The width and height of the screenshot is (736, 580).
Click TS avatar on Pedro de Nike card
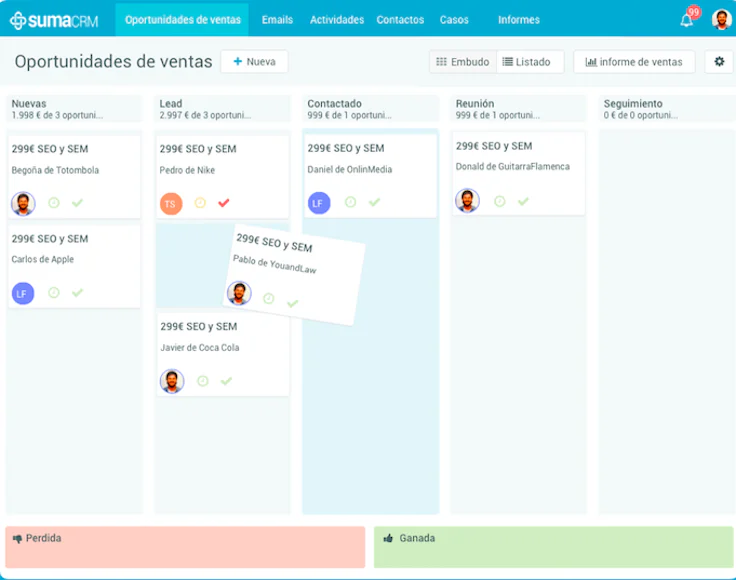click(x=171, y=204)
